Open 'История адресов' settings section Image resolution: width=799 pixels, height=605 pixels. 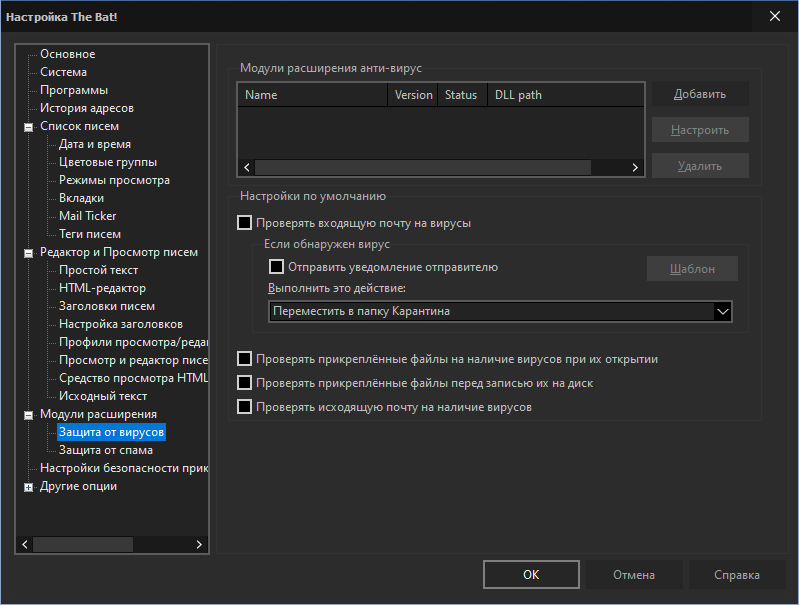tap(87, 108)
